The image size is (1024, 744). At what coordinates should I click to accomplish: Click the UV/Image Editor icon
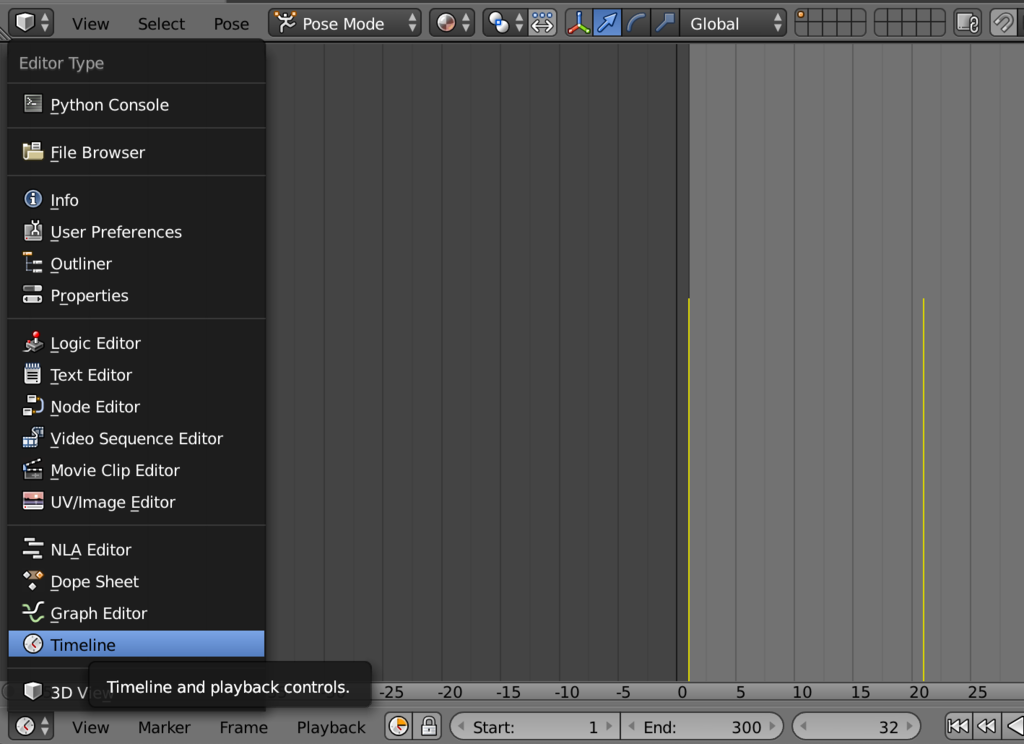(33, 501)
